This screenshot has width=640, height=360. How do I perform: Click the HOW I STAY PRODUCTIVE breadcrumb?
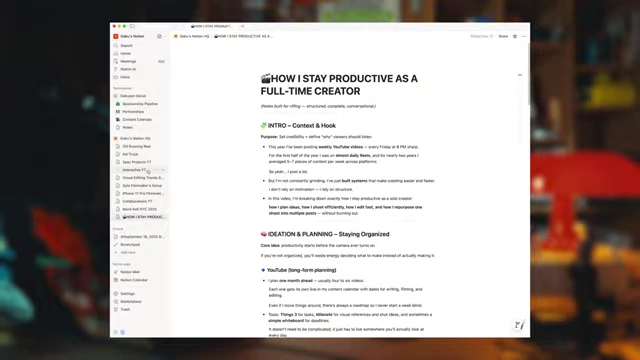click(x=244, y=36)
